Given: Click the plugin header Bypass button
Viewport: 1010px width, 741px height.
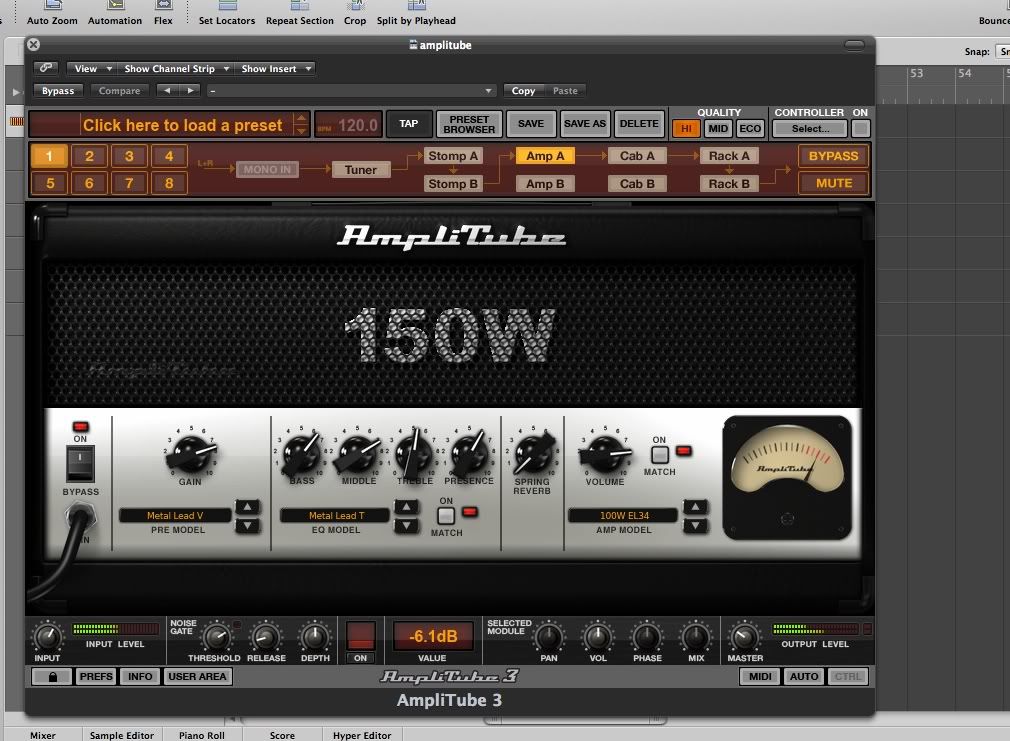Looking at the screenshot, I should point(58,91).
